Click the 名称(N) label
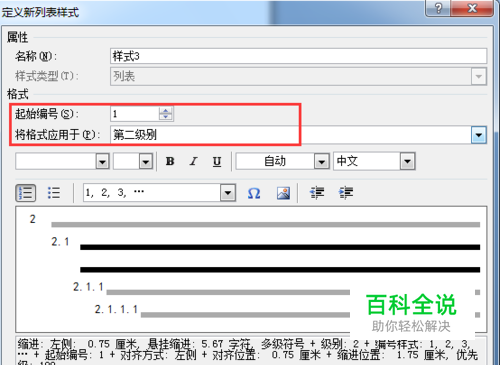The width and height of the screenshot is (500, 365). click(36, 56)
